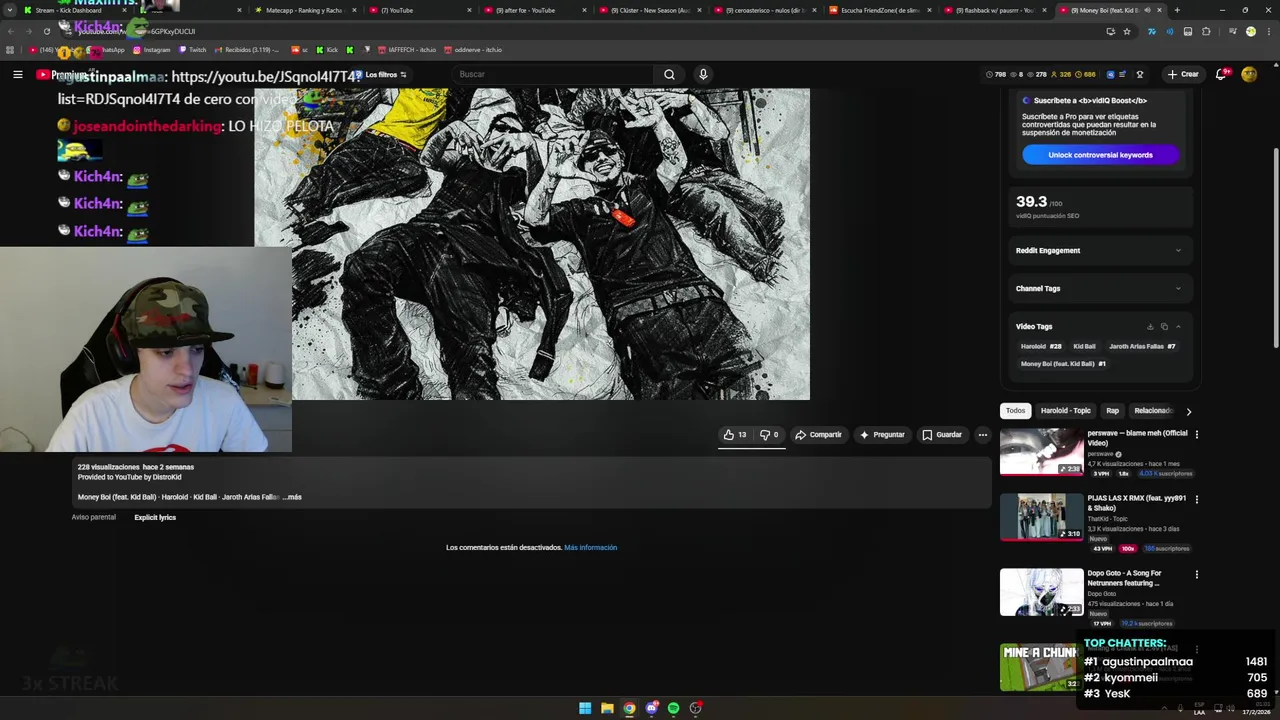Click Unlock controversial keywords button
The image size is (1280, 720).
pyautogui.click(x=1100, y=155)
